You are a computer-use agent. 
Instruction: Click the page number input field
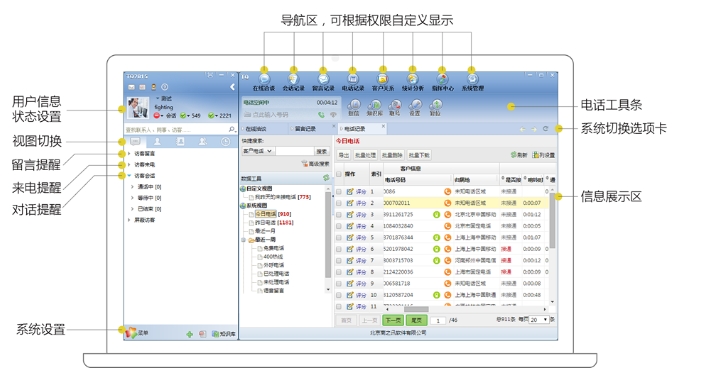438,320
